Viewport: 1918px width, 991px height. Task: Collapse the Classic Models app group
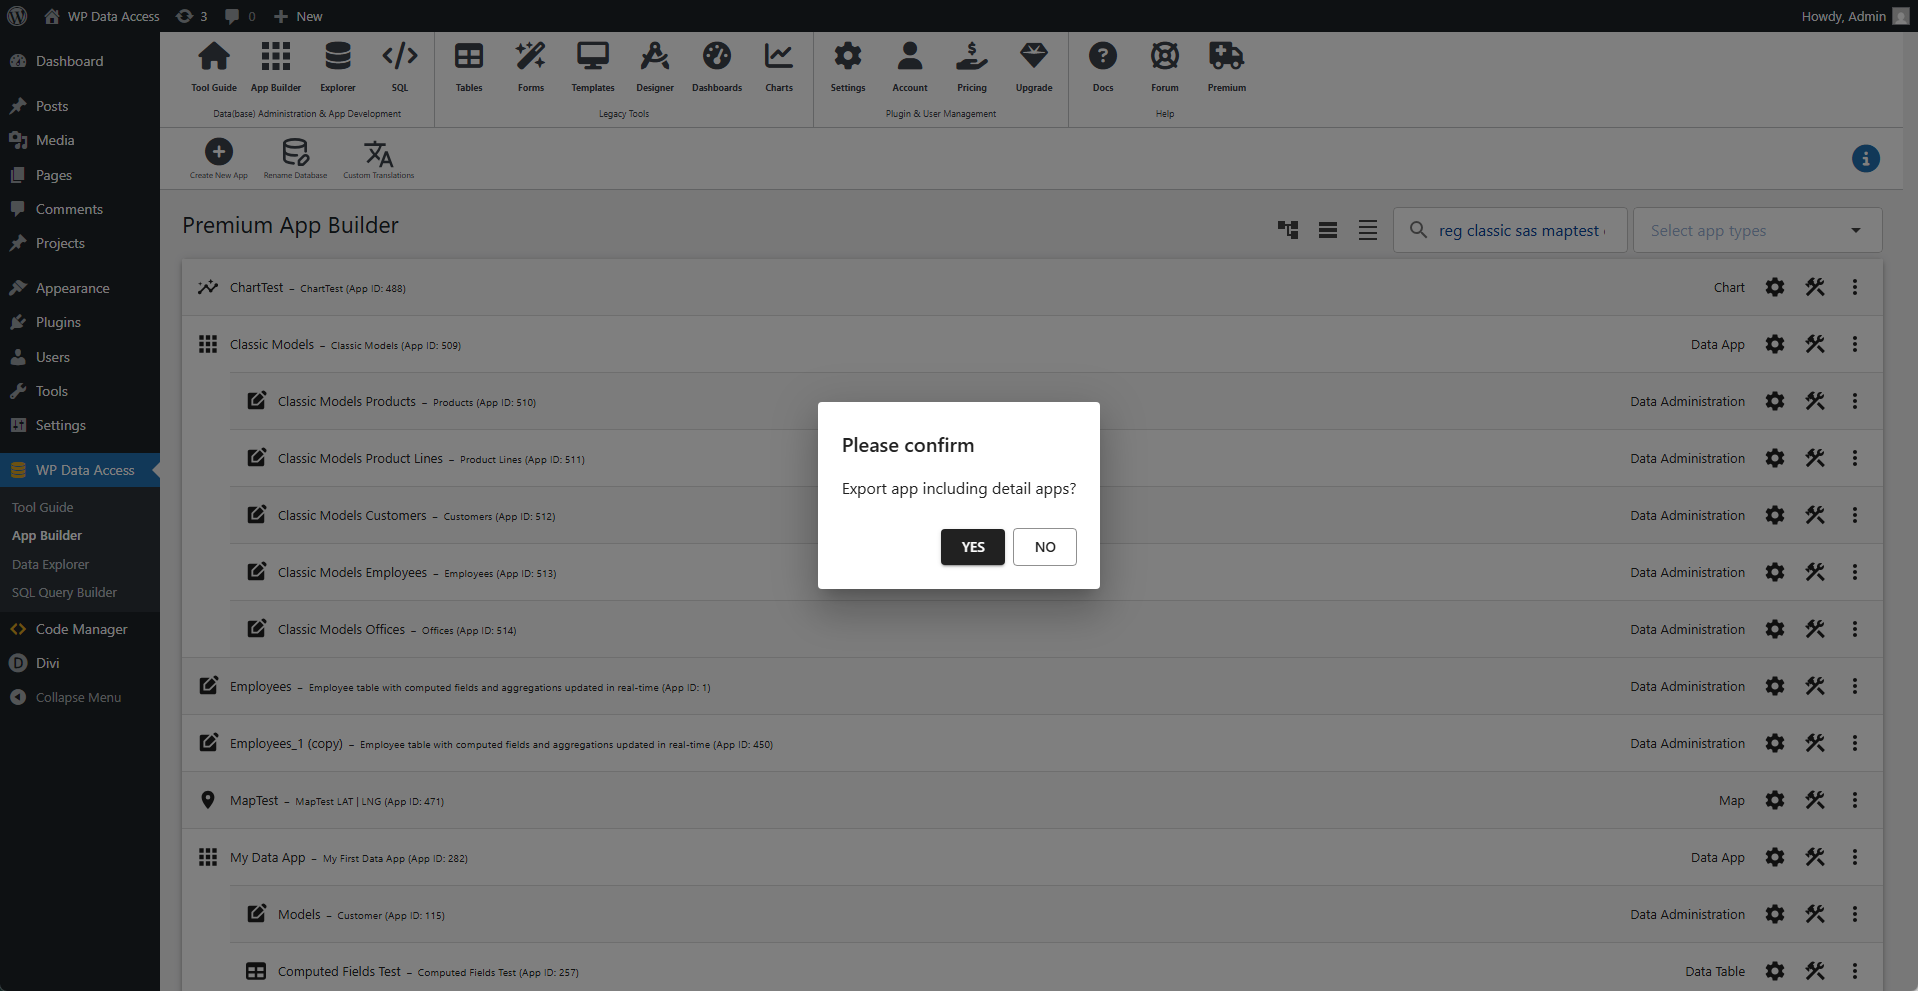pos(207,344)
